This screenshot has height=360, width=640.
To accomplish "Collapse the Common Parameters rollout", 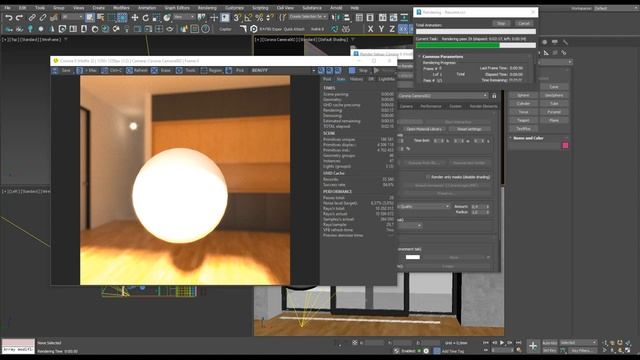I will click(442, 56).
